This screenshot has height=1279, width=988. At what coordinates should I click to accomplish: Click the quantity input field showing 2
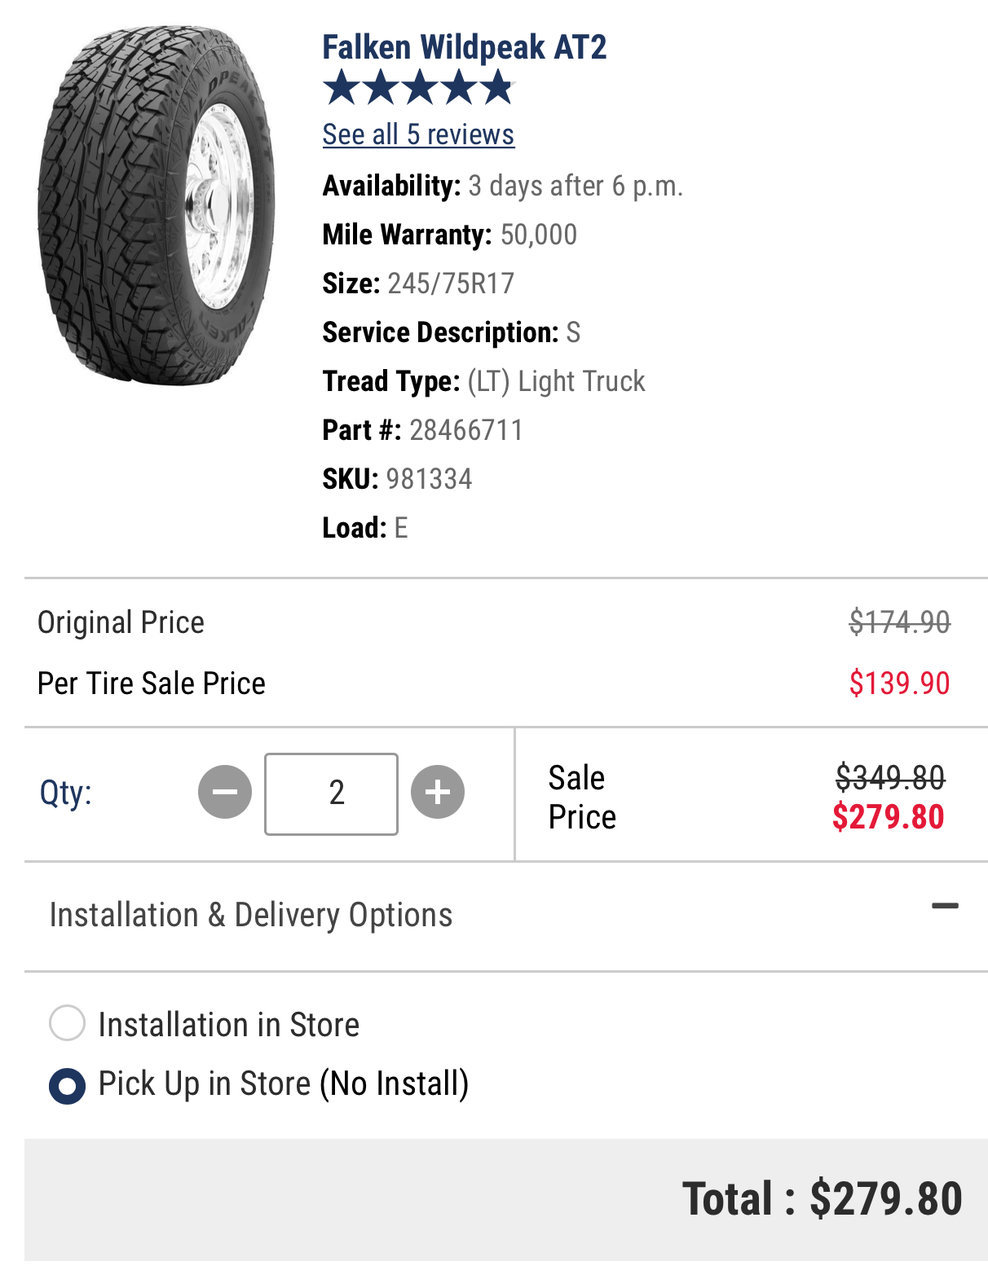tap(331, 793)
